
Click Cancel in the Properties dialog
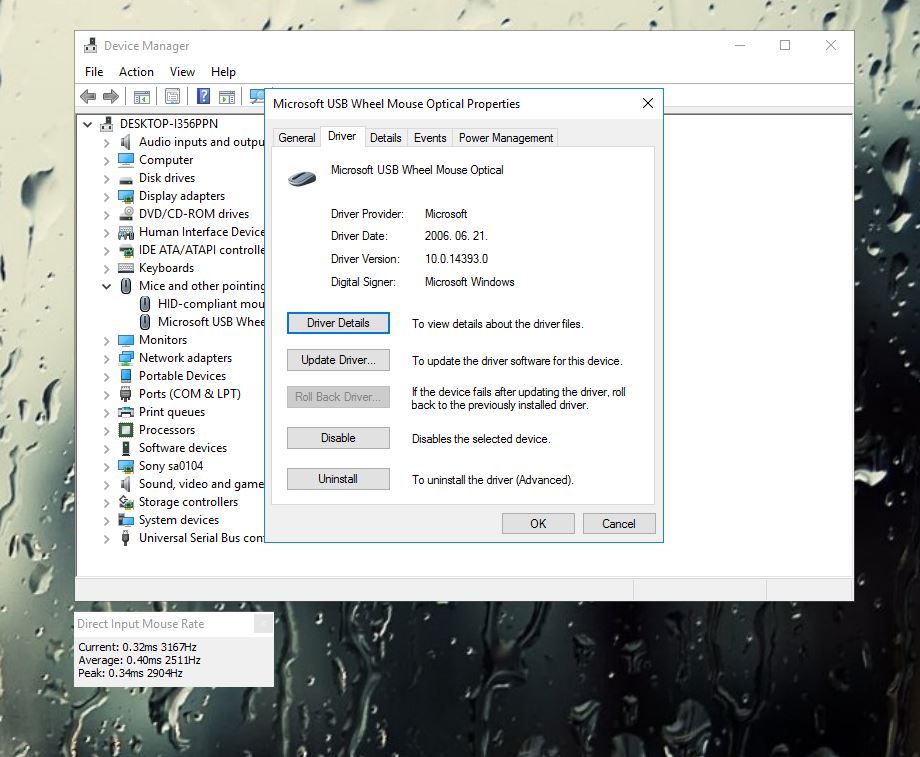[x=619, y=523]
